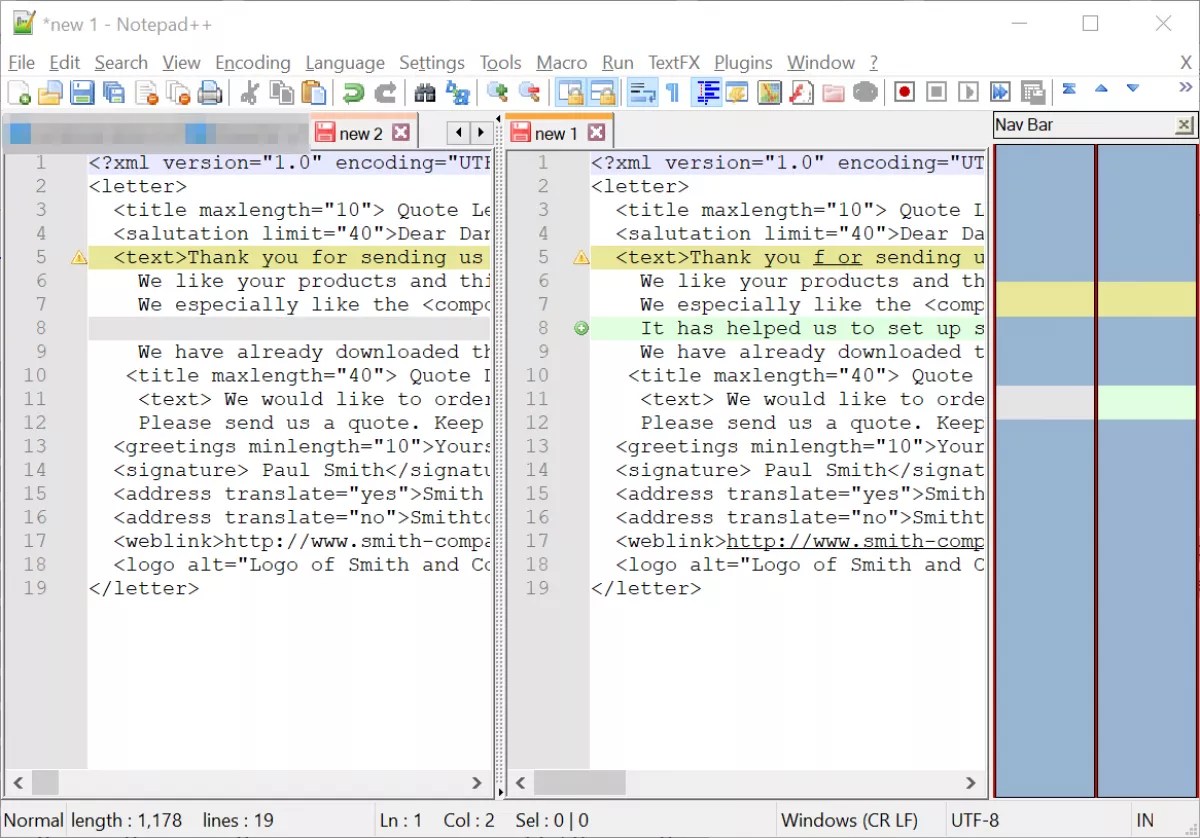Close the Nav Bar panel
Image resolution: width=1200 pixels, height=838 pixels.
(1184, 125)
